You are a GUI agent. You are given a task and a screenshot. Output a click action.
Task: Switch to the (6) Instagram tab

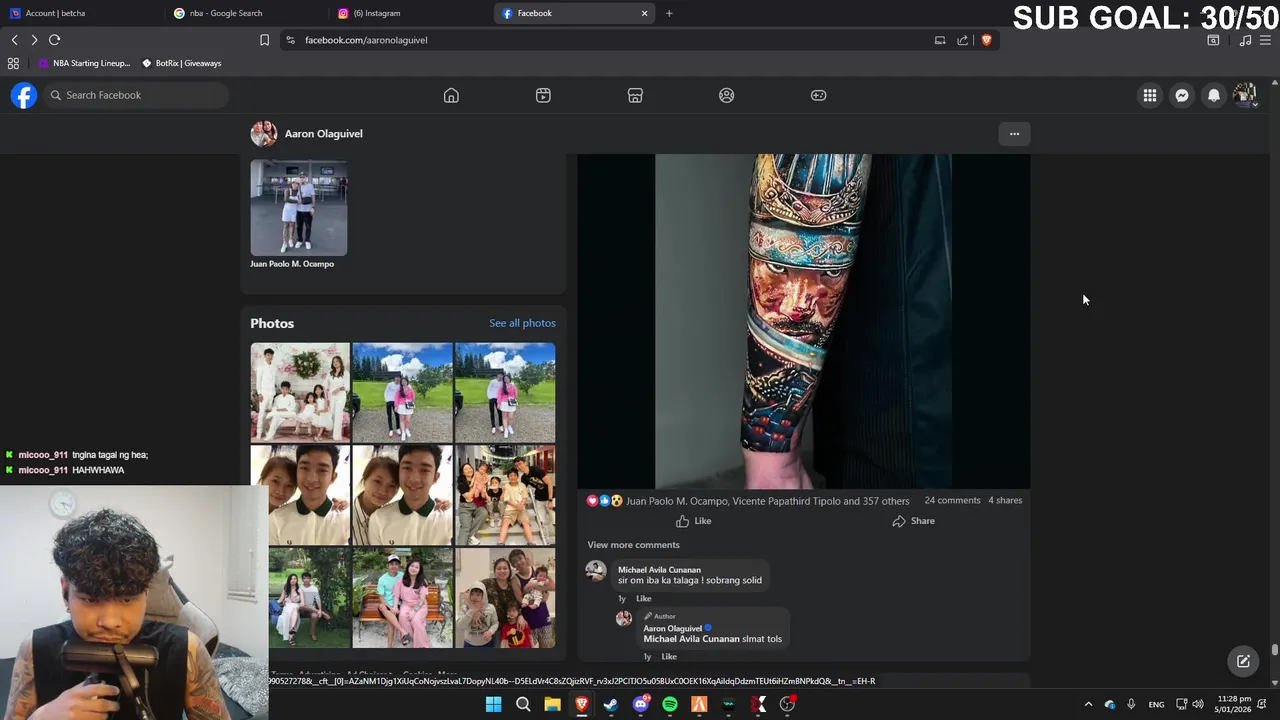[410, 13]
